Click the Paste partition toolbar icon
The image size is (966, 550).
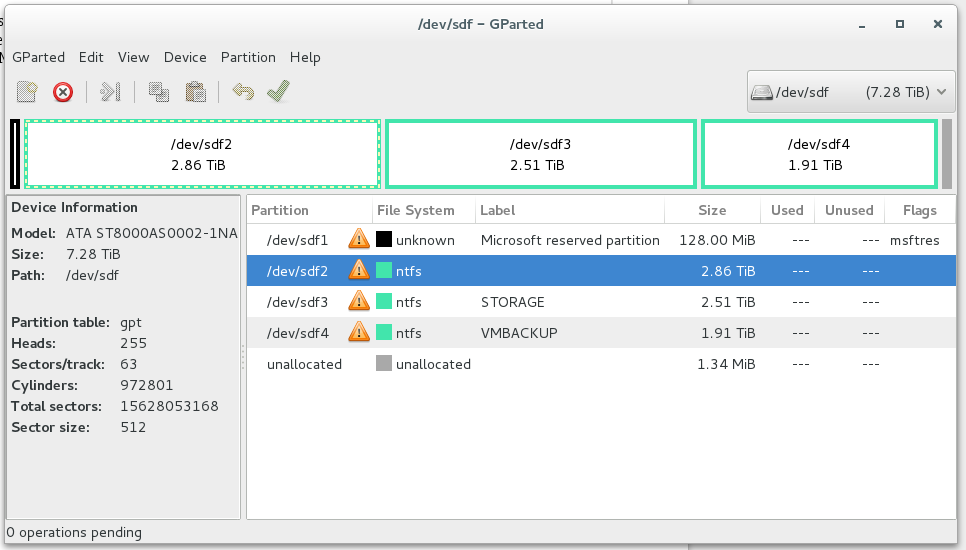196,92
